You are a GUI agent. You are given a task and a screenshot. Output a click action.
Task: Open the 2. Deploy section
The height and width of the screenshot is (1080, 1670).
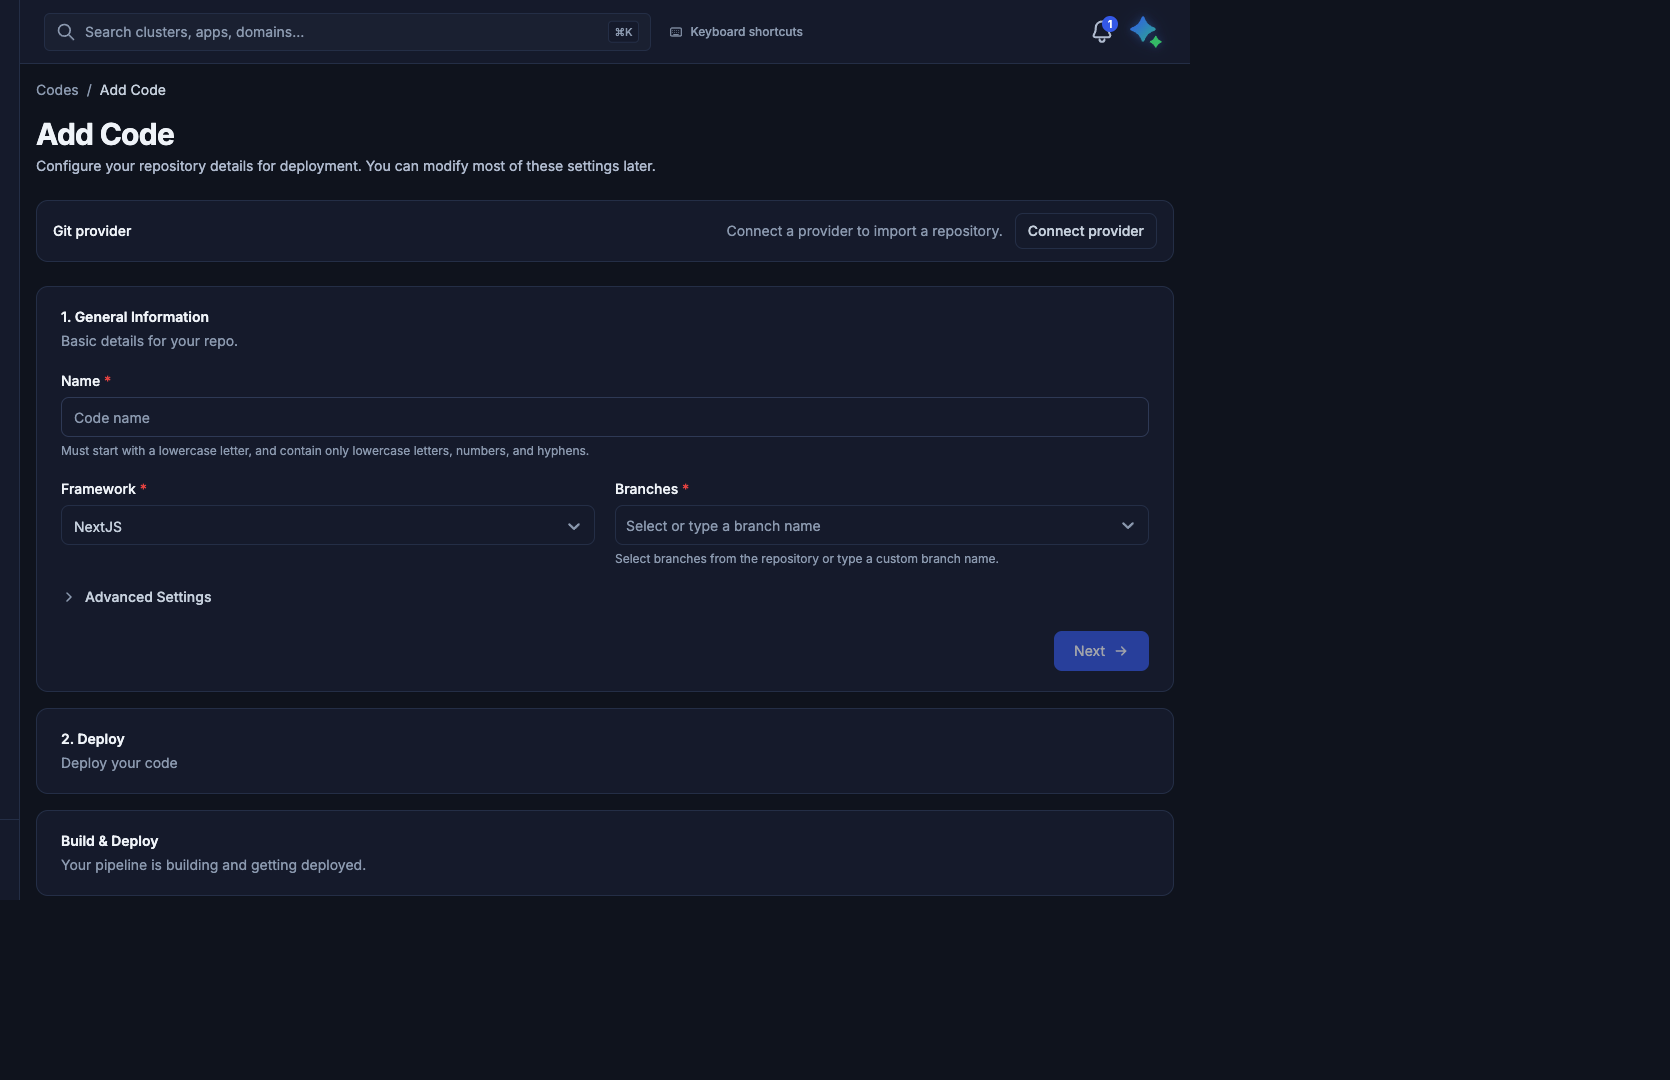(605, 751)
